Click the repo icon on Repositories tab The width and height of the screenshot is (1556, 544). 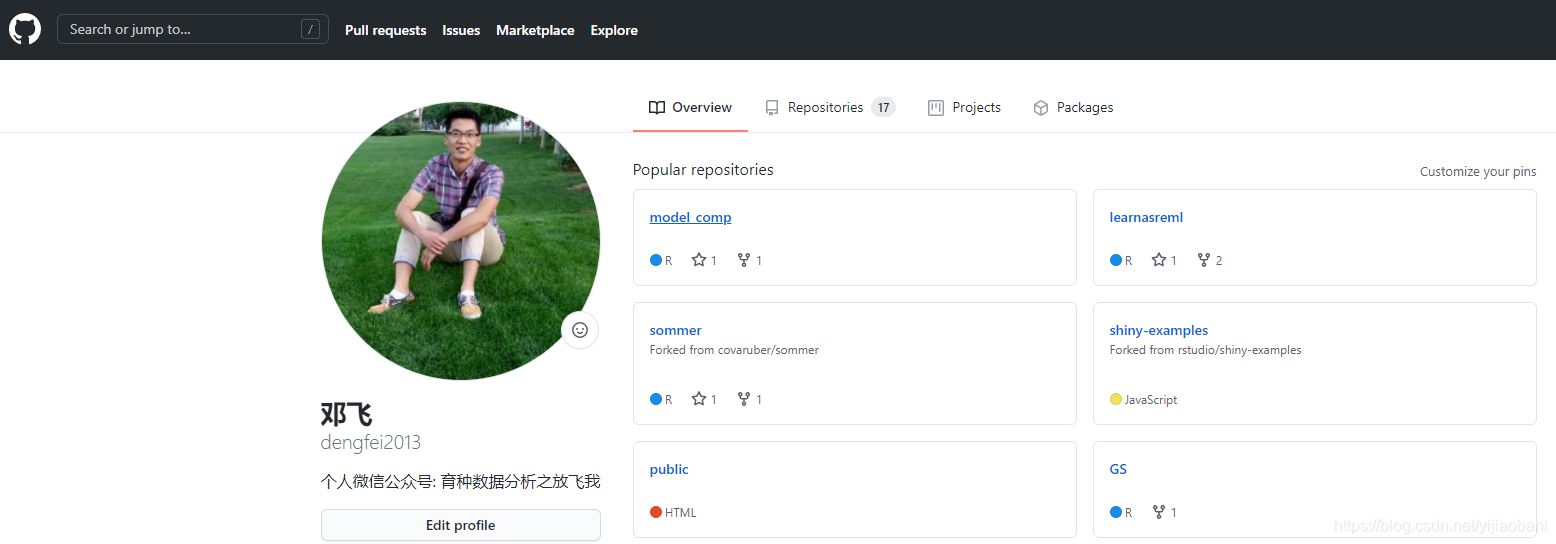pos(772,108)
